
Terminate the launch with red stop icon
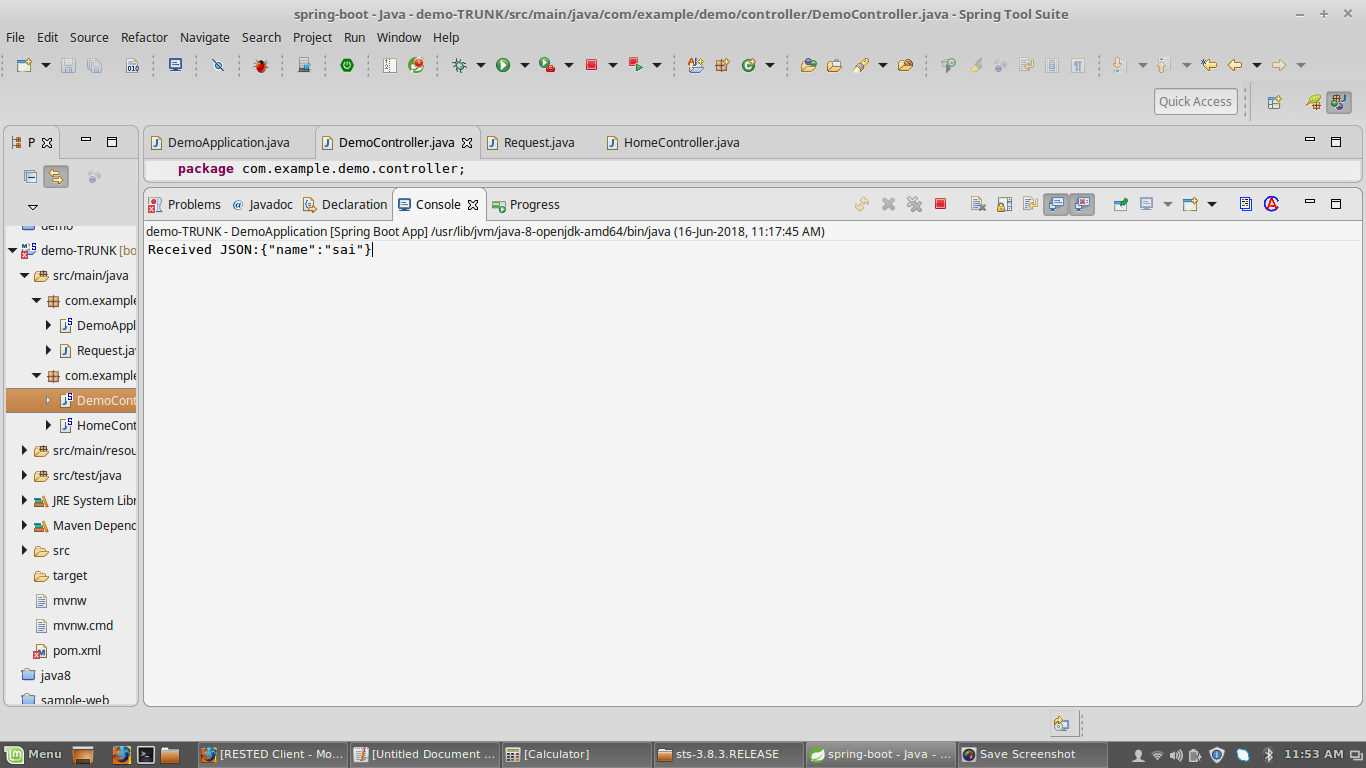pos(938,204)
